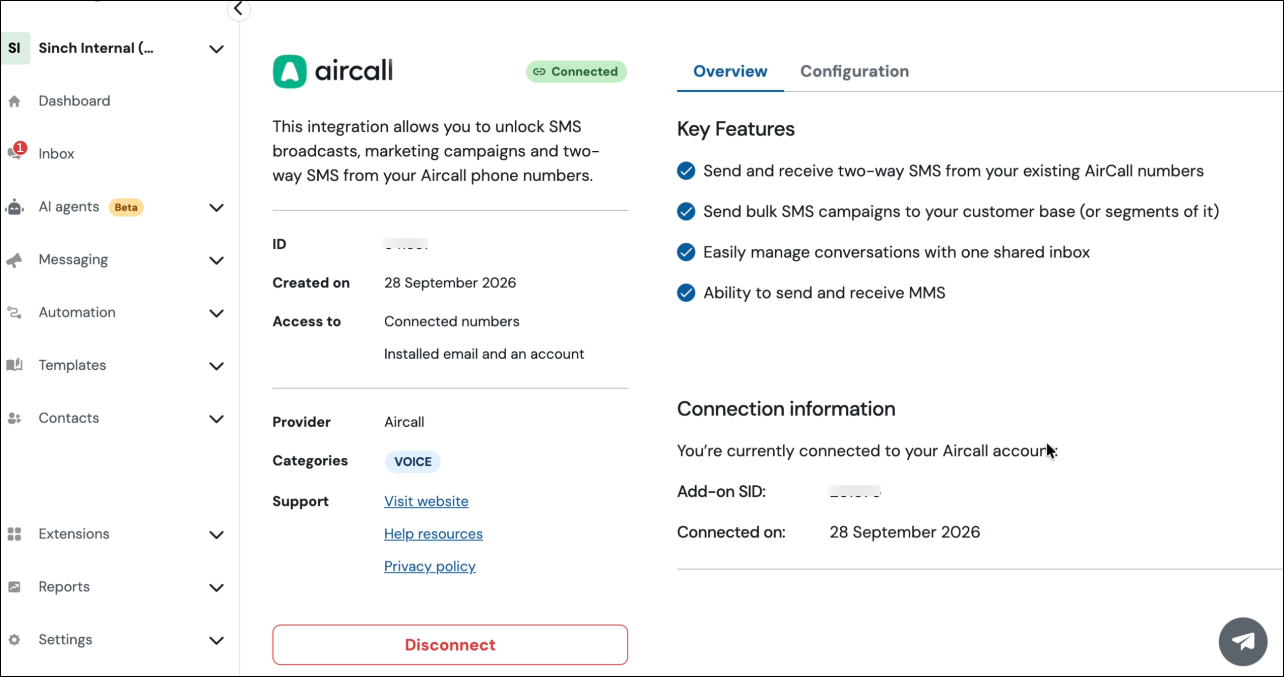The height and width of the screenshot is (677, 1284).
Task: Expand the Extensions menu chevron
Action: tap(216, 535)
